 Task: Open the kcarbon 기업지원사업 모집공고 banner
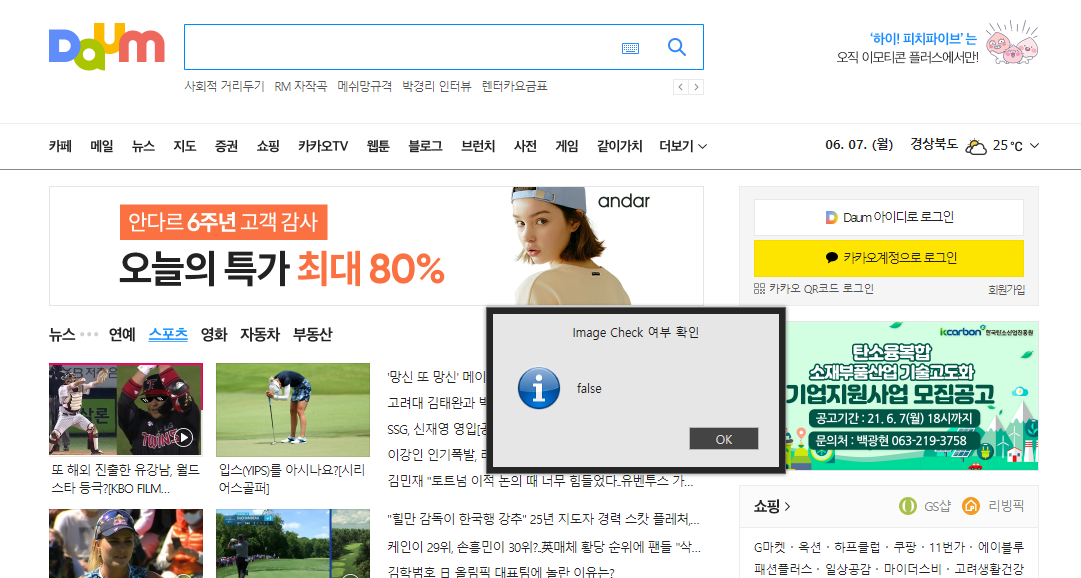click(x=911, y=396)
